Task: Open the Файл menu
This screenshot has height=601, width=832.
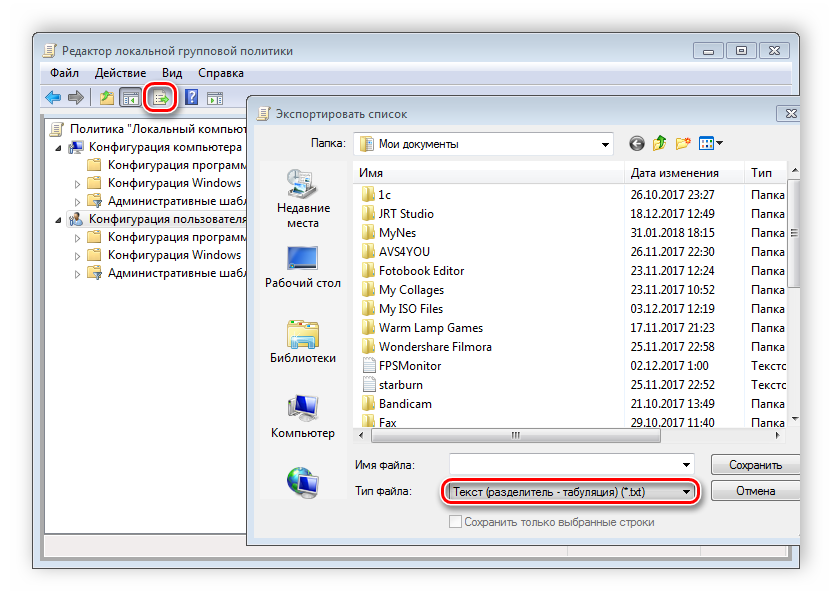Action: pyautogui.click(x=64, y=73)
